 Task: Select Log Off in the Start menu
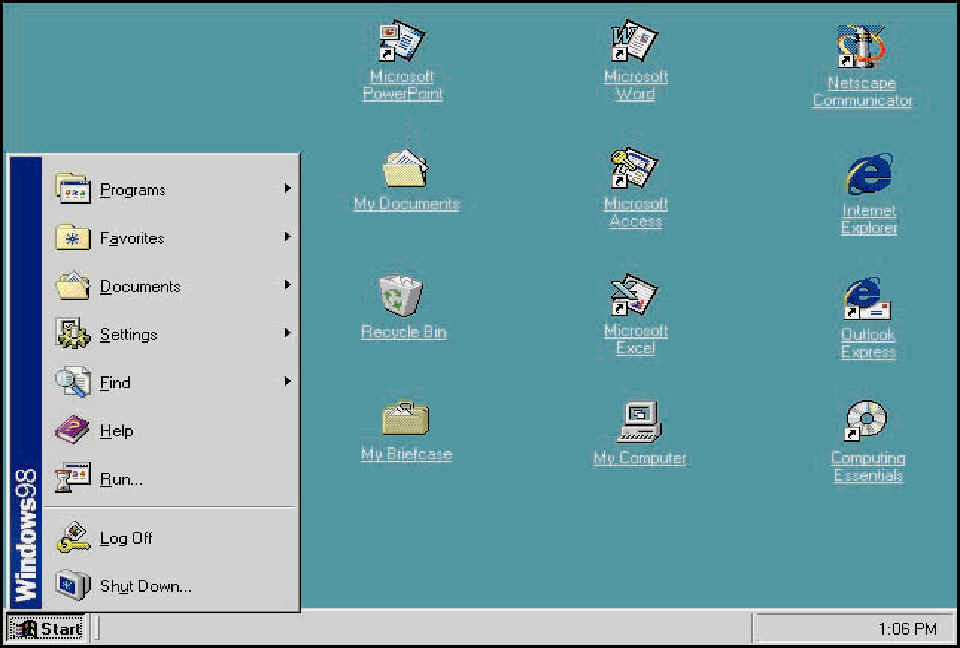[x=171, y=538]
